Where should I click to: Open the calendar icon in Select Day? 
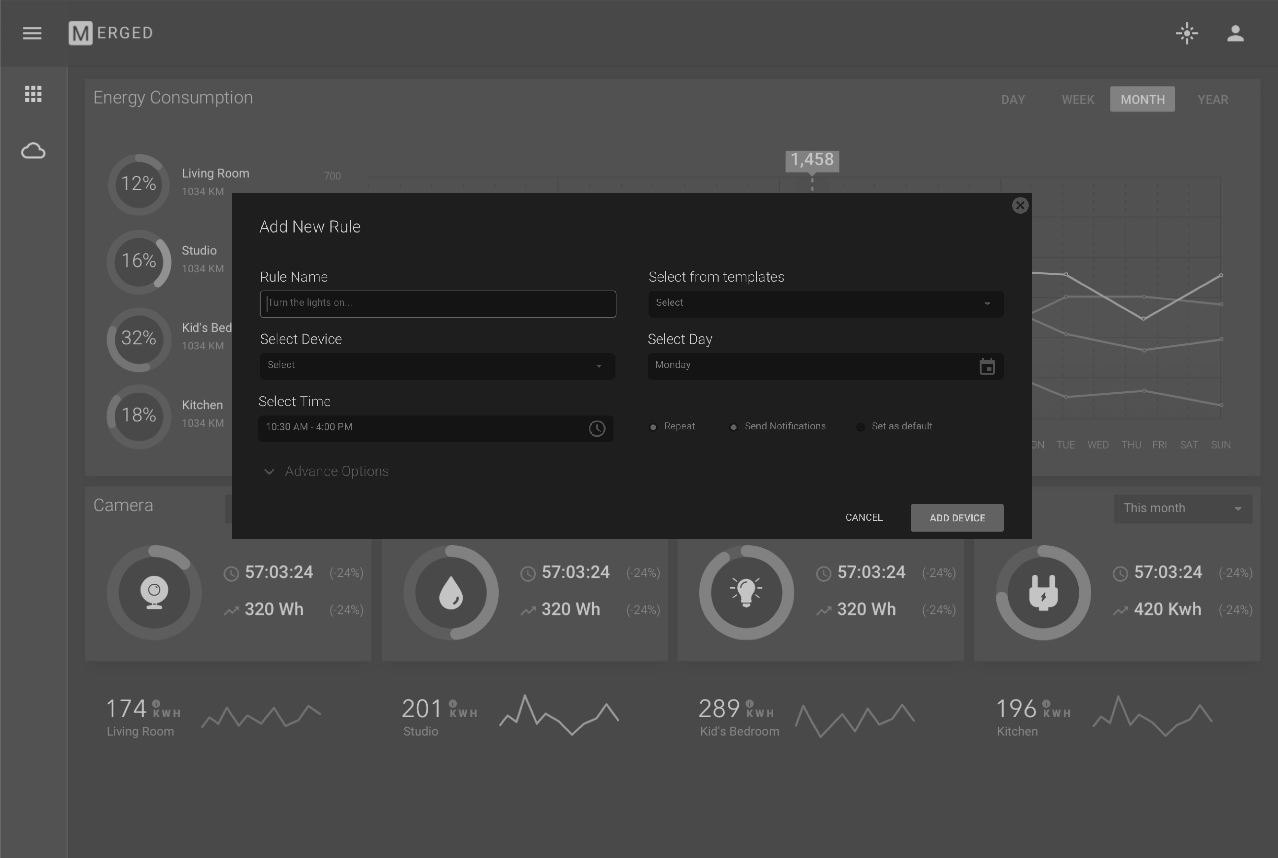coord(987,367)
